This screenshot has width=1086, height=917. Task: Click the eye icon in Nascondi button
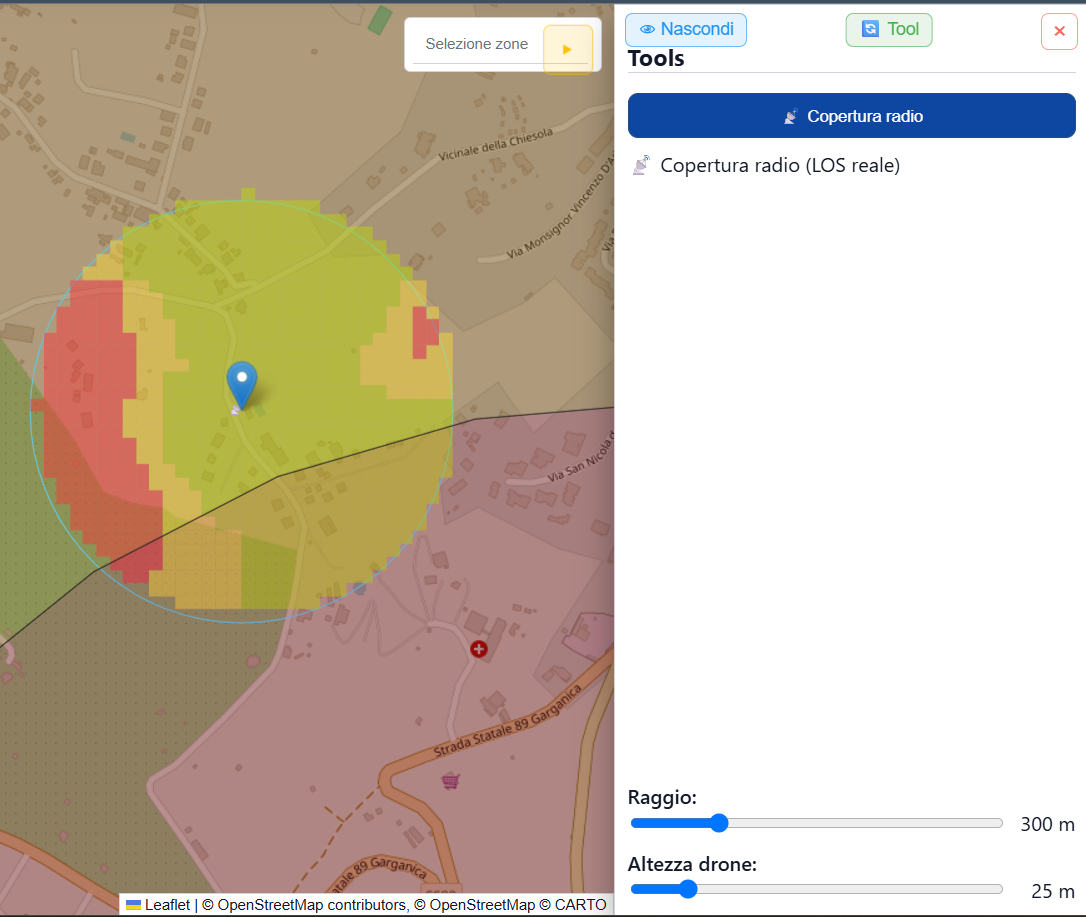tap(647, 29)
